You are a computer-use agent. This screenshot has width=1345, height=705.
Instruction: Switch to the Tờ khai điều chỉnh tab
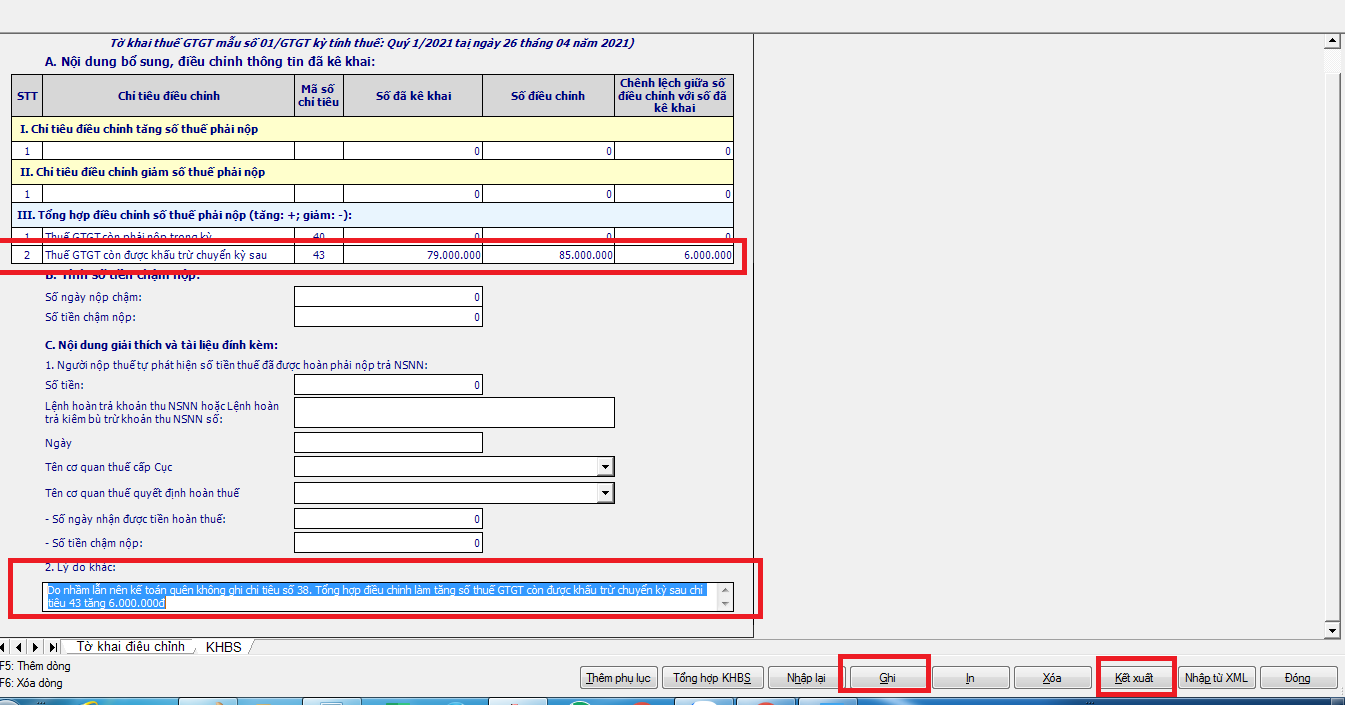[x=130, y=647]
